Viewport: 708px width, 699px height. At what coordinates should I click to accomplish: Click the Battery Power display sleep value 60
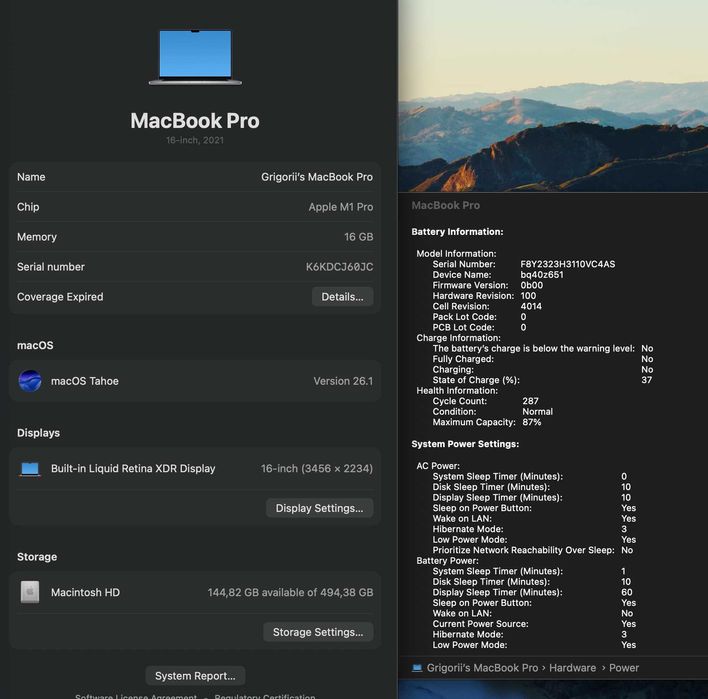627,592
